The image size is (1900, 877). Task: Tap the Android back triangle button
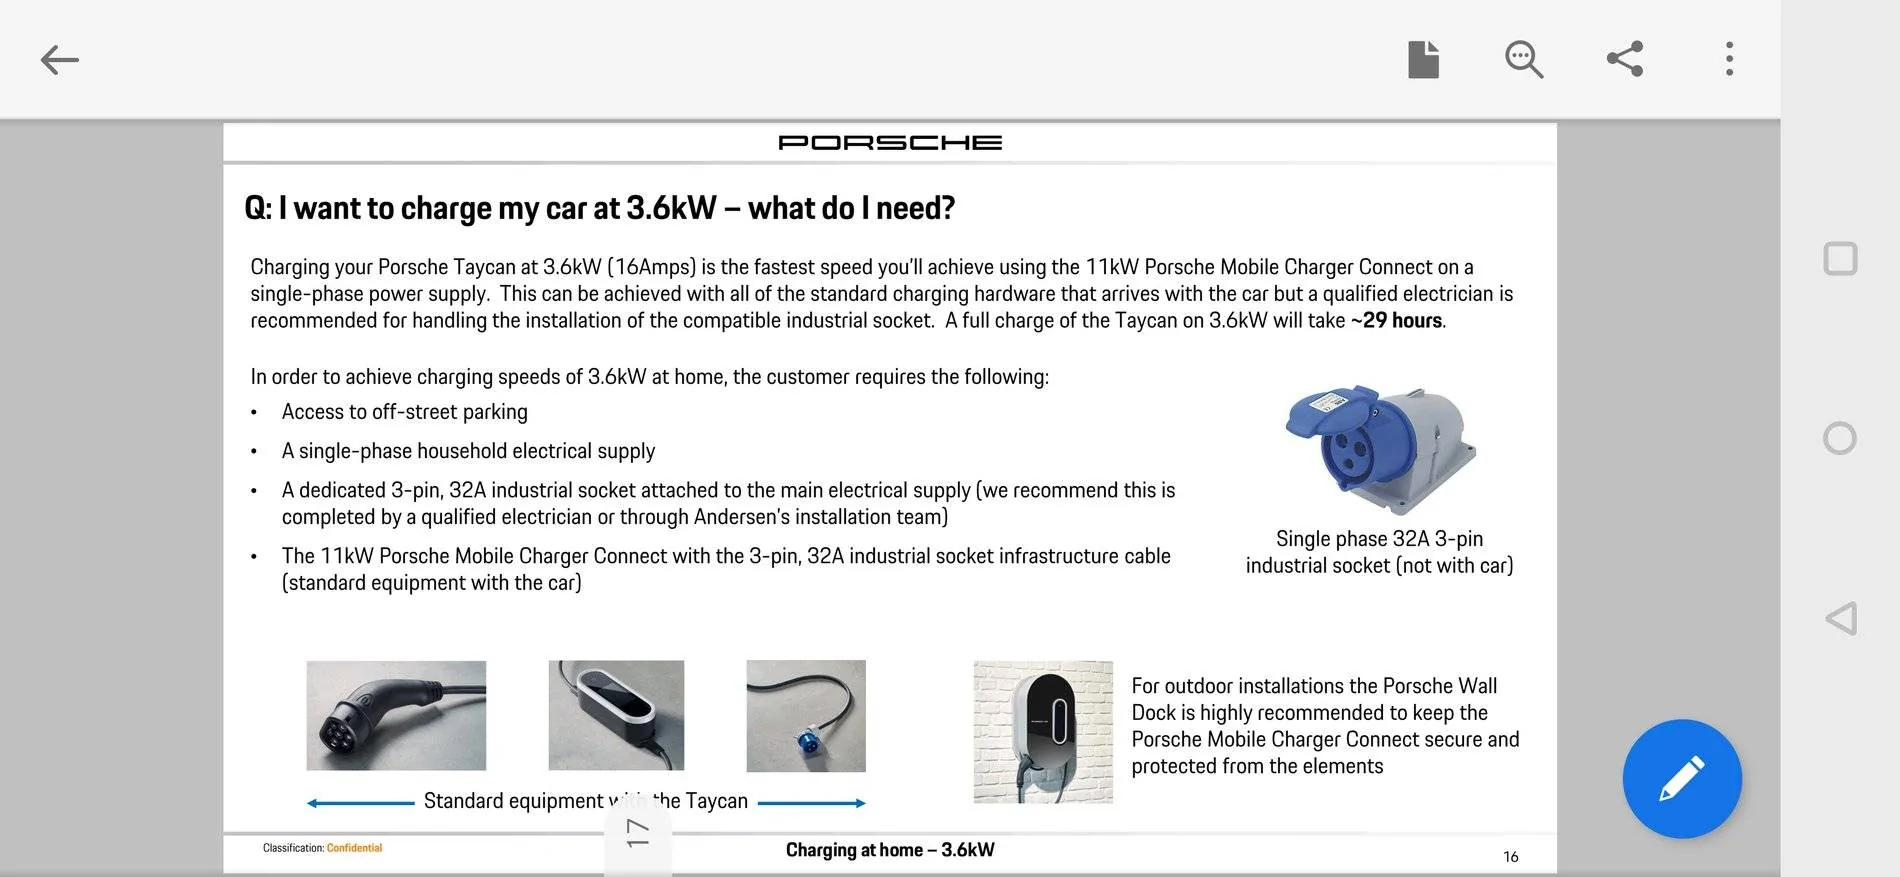pyautogui.click(x=1841, y=618)
